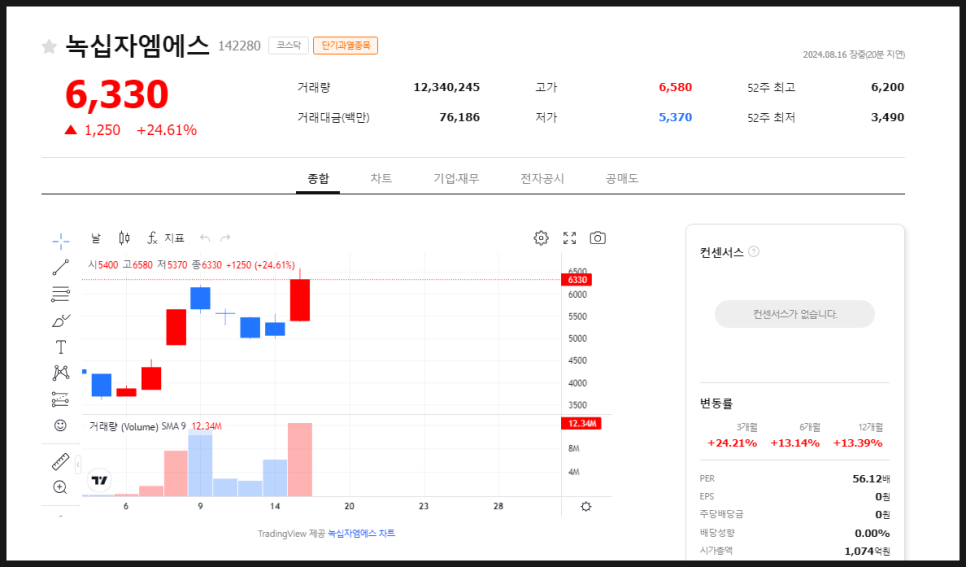
Task: Open the 전자공시 tab
Action: point(542,179)
